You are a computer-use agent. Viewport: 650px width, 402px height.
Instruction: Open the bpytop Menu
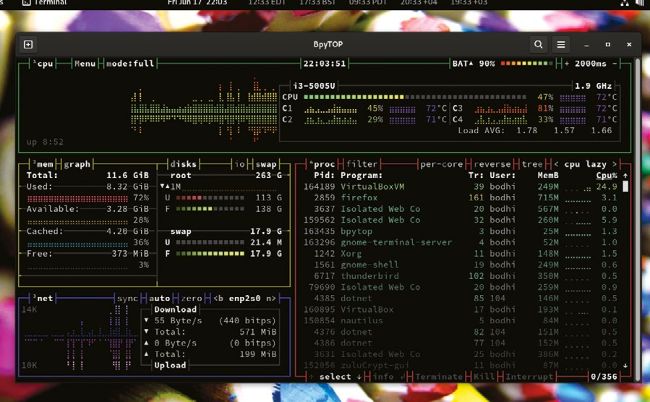pos(85,63)
